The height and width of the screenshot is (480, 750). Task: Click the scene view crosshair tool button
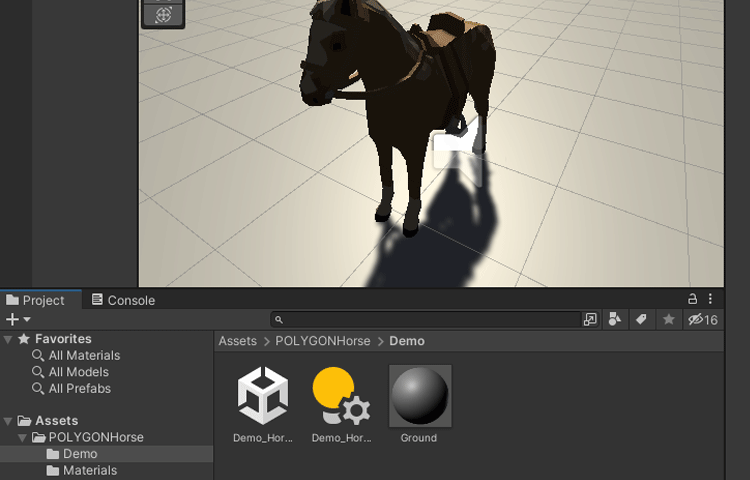[x=163, y=15]
